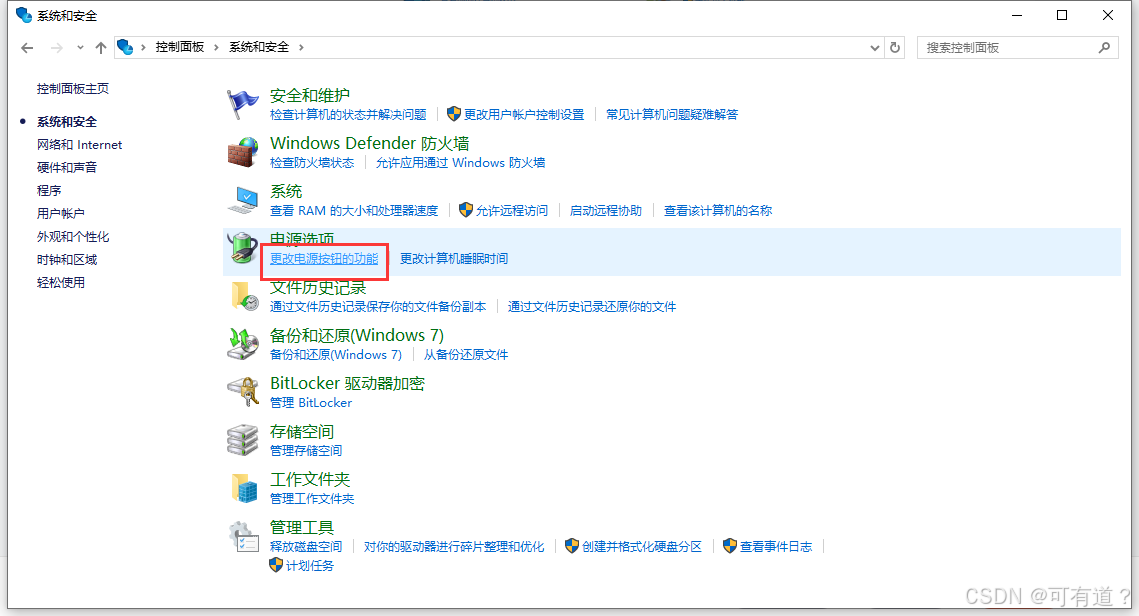Click the System computer monitor icon
1139x616 pixels.
tap(242, 200)
